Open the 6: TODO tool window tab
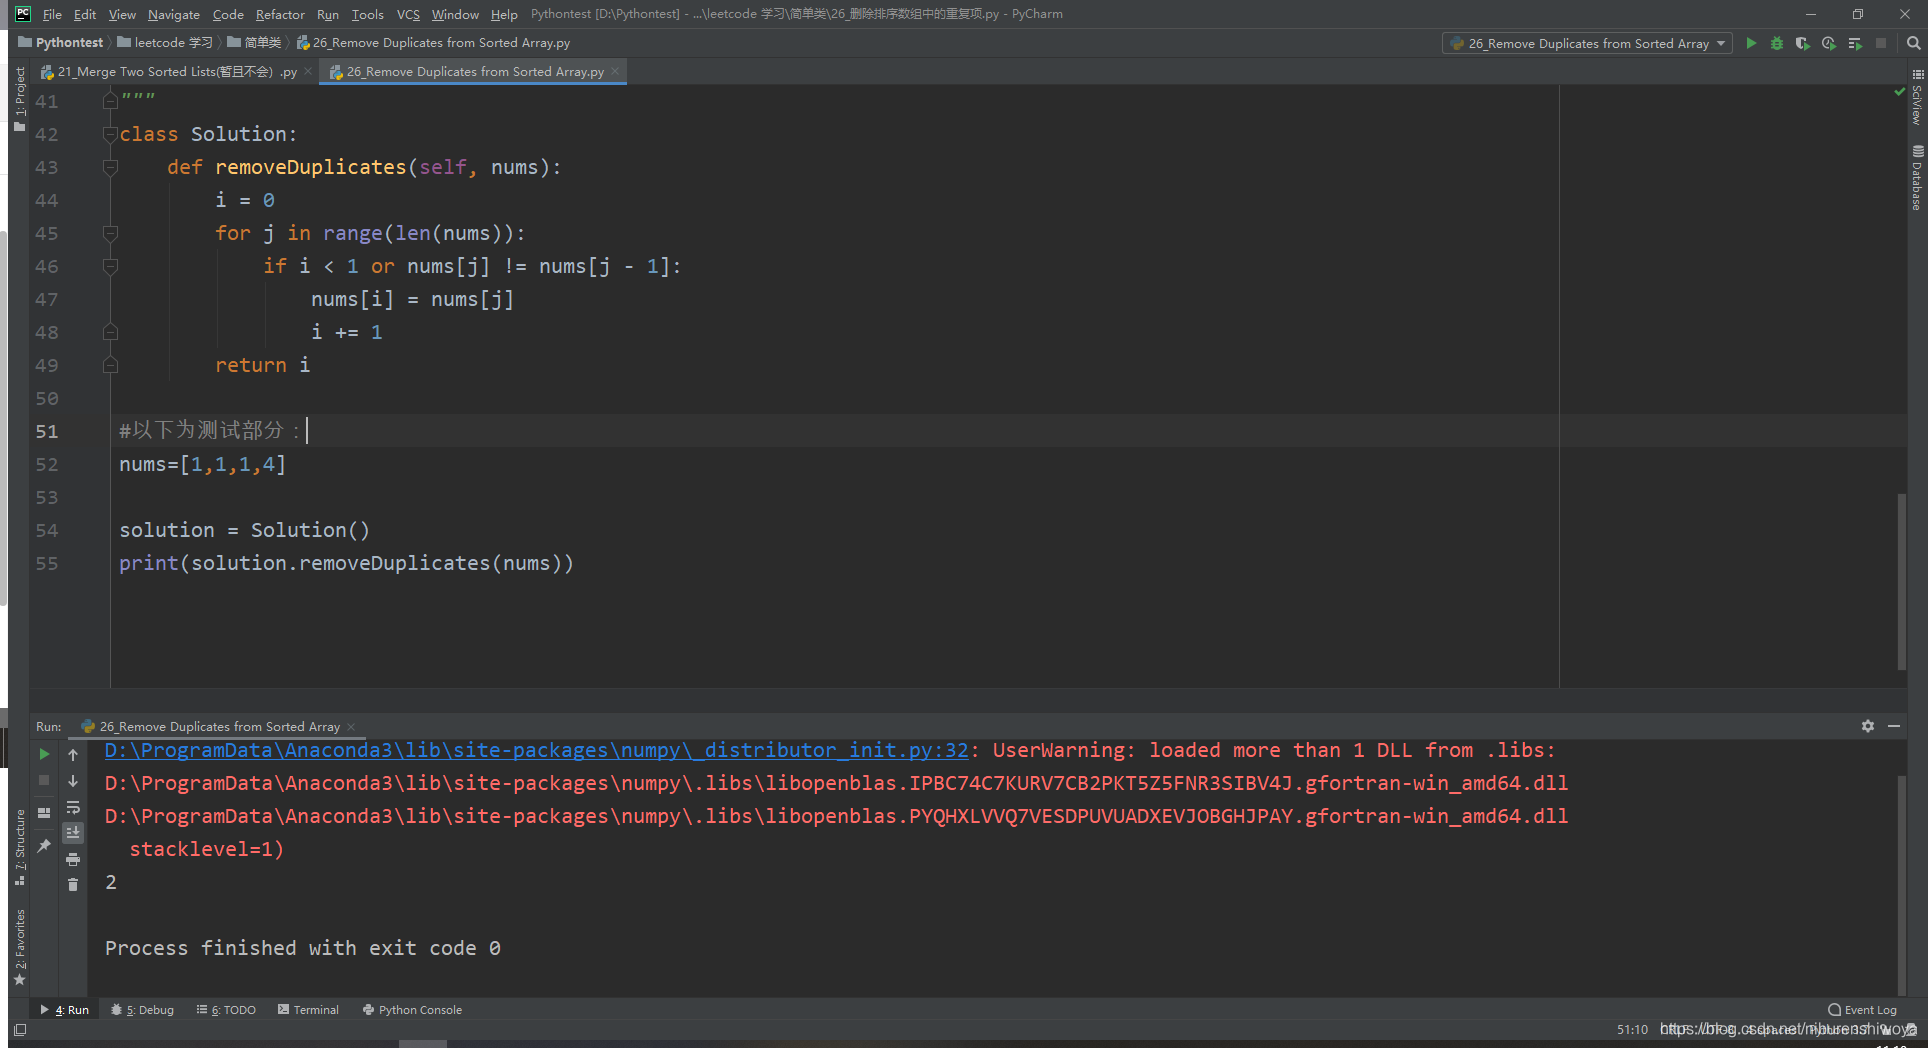This screenshot has width=1928, height=1048. 226,1010
